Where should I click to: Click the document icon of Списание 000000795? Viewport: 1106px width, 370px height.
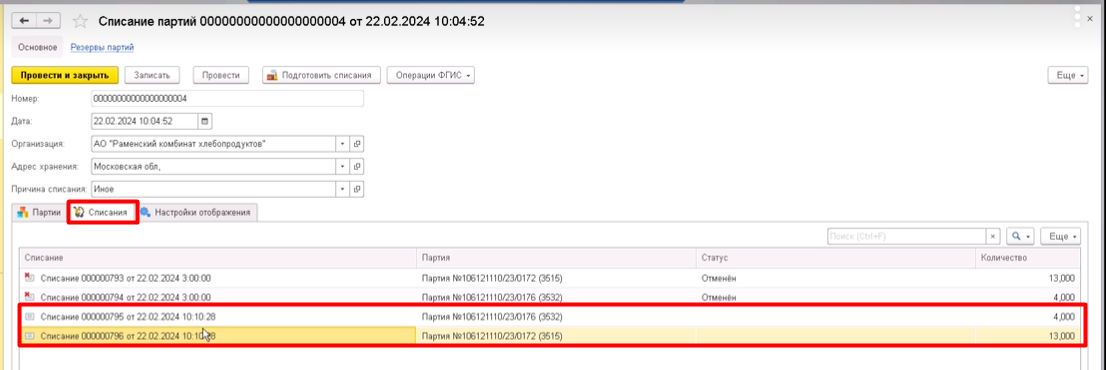point(30,316)
